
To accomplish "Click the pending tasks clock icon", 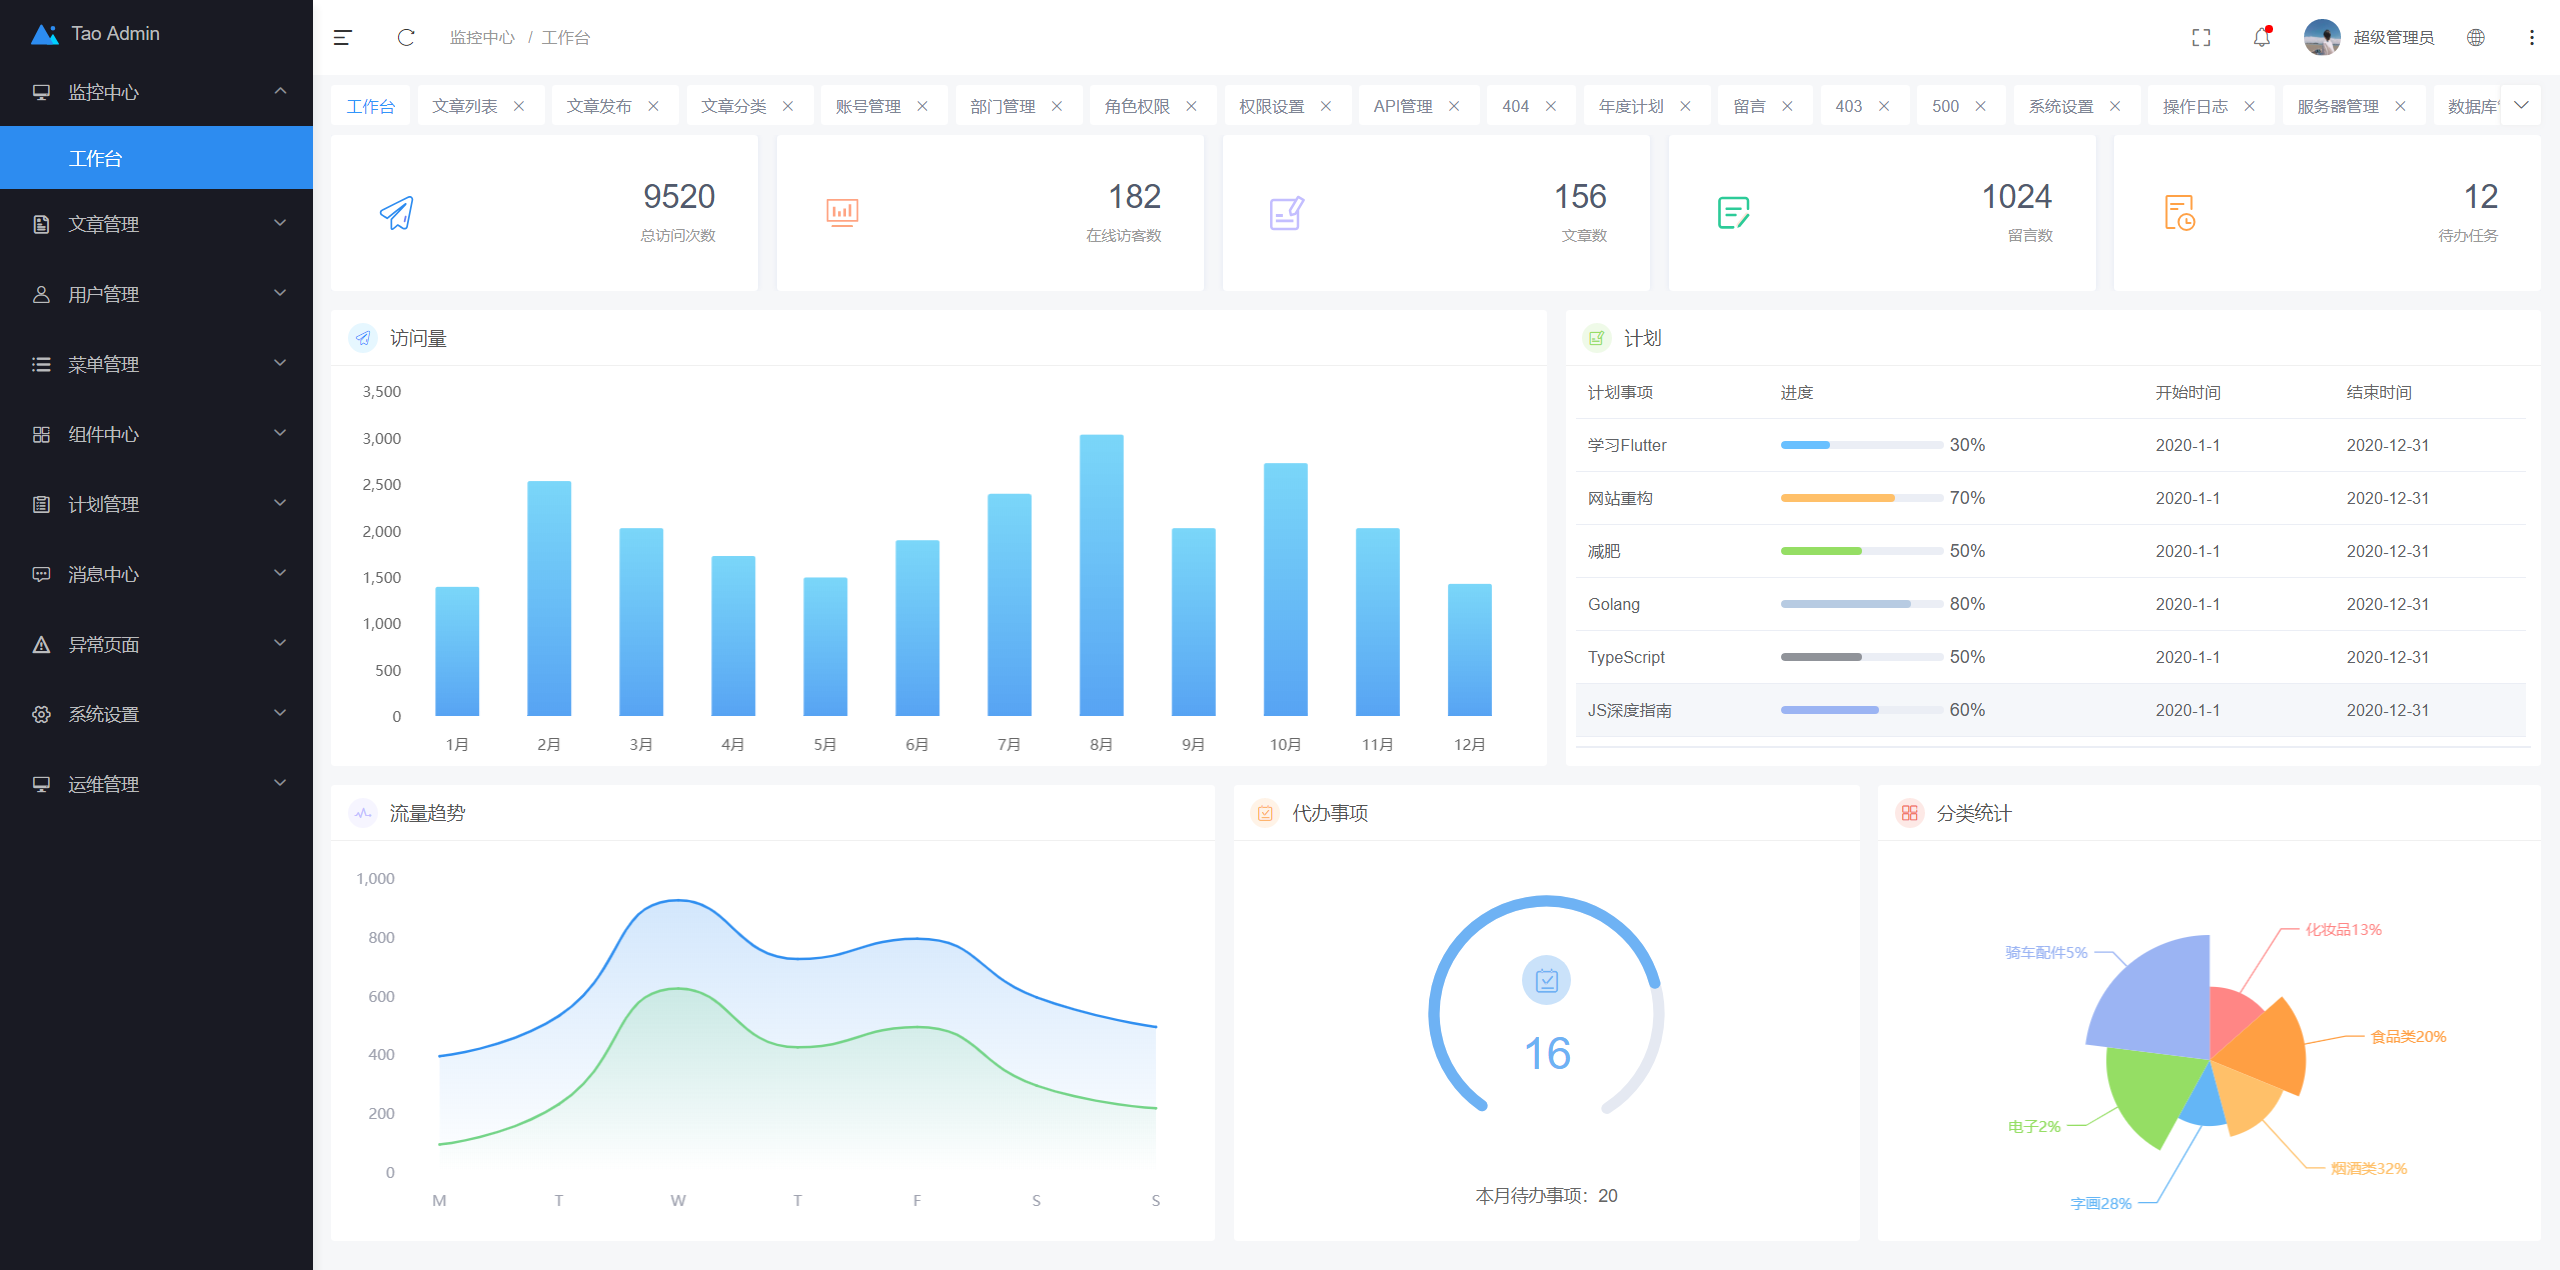I will [x=2179, y=213].
